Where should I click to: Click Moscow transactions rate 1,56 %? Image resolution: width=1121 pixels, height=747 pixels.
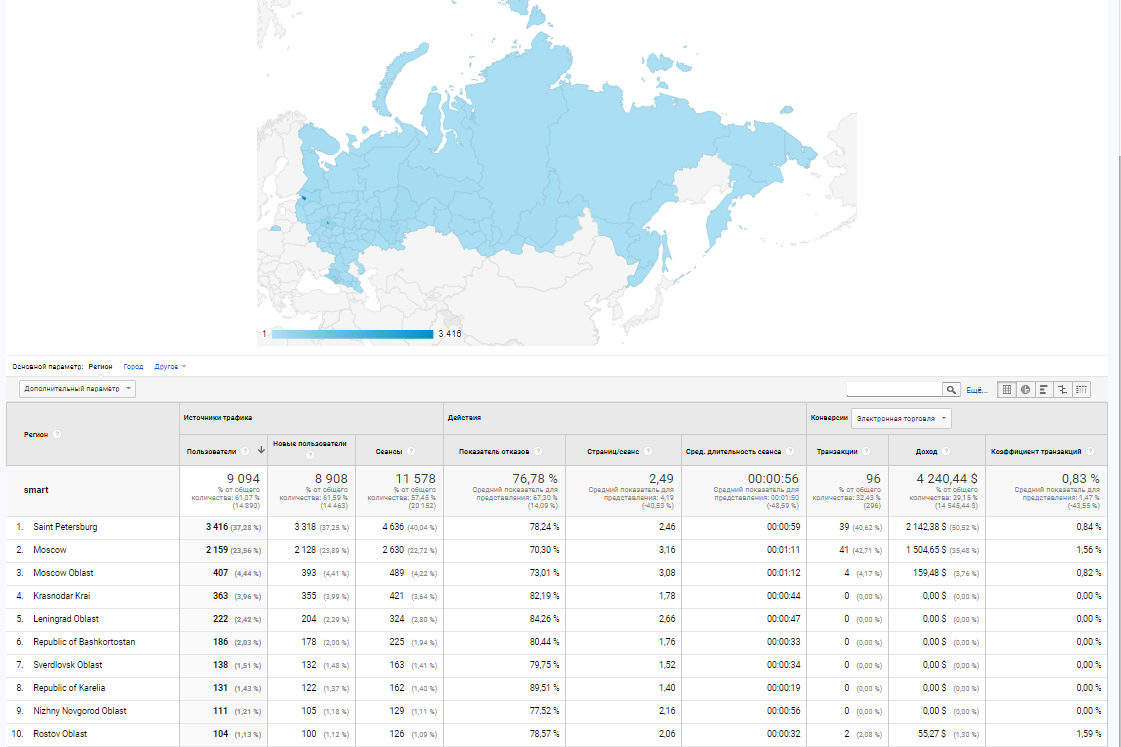point(1088,550)
